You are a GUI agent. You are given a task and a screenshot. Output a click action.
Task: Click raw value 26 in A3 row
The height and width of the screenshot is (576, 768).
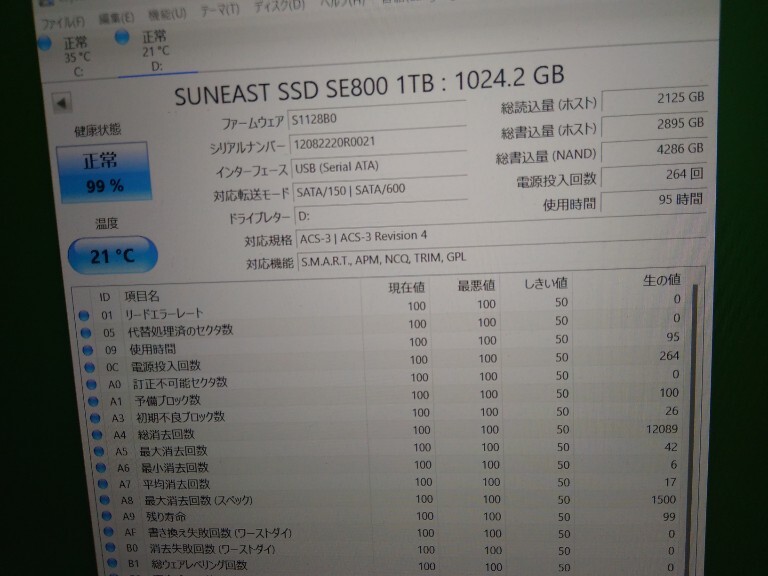pyautogui.click(x=672, y=411)
